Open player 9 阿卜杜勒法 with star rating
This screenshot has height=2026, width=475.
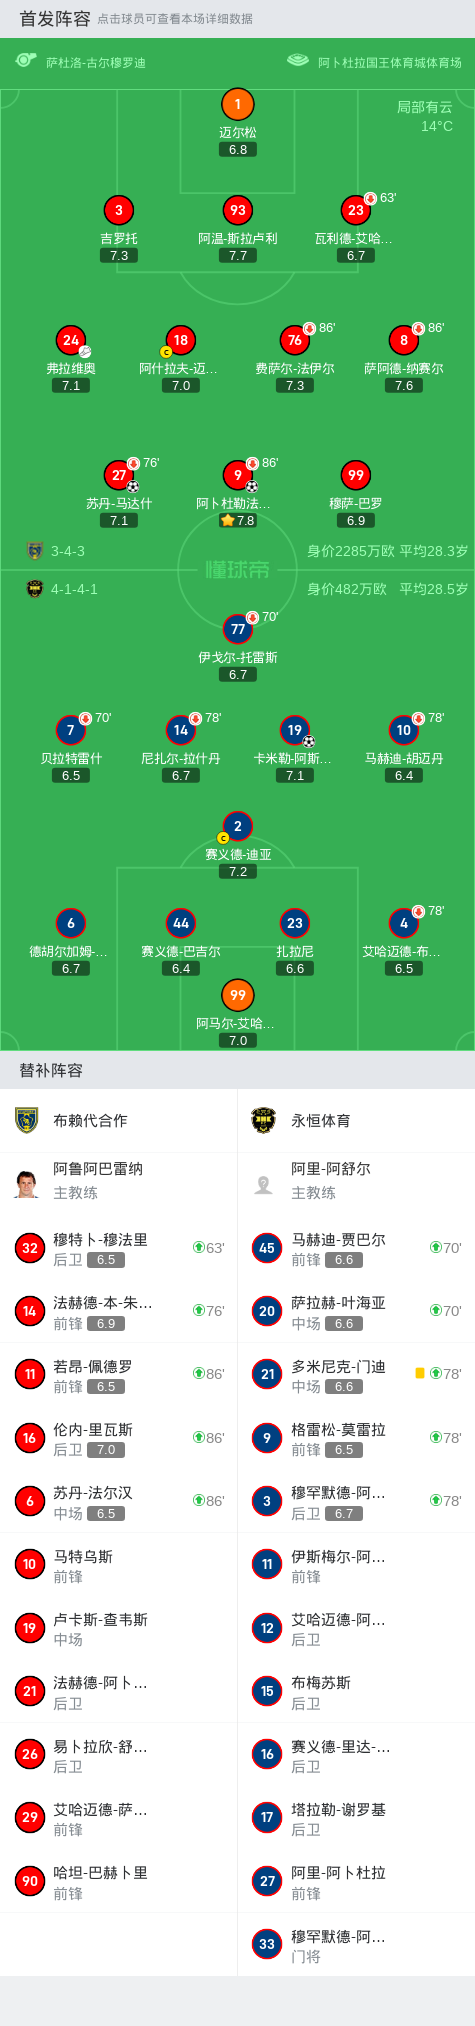click(x=237, y=475)
